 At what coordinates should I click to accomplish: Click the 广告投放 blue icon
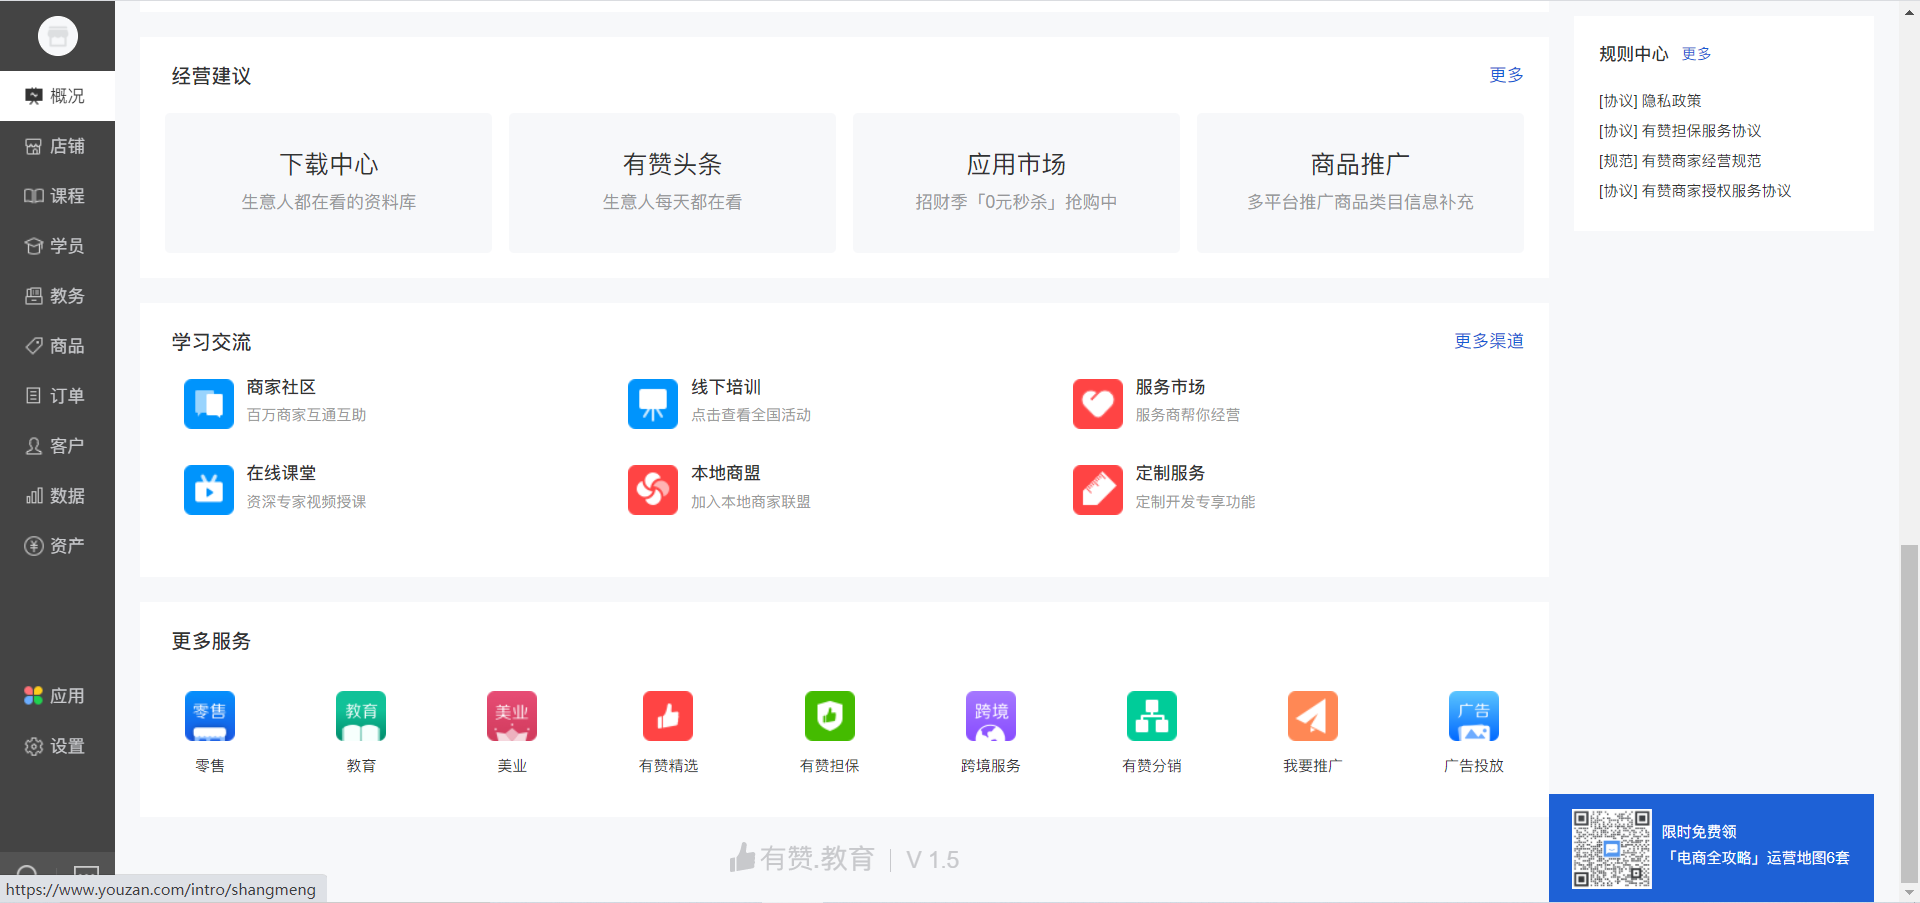[x=1474, y=716]
